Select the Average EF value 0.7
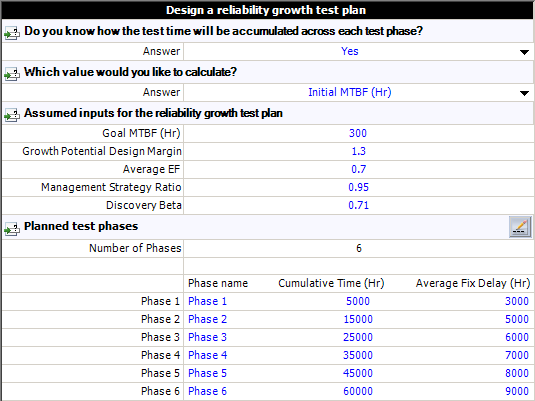Viewport: 535px width, 401px height. tap(358, 169)
